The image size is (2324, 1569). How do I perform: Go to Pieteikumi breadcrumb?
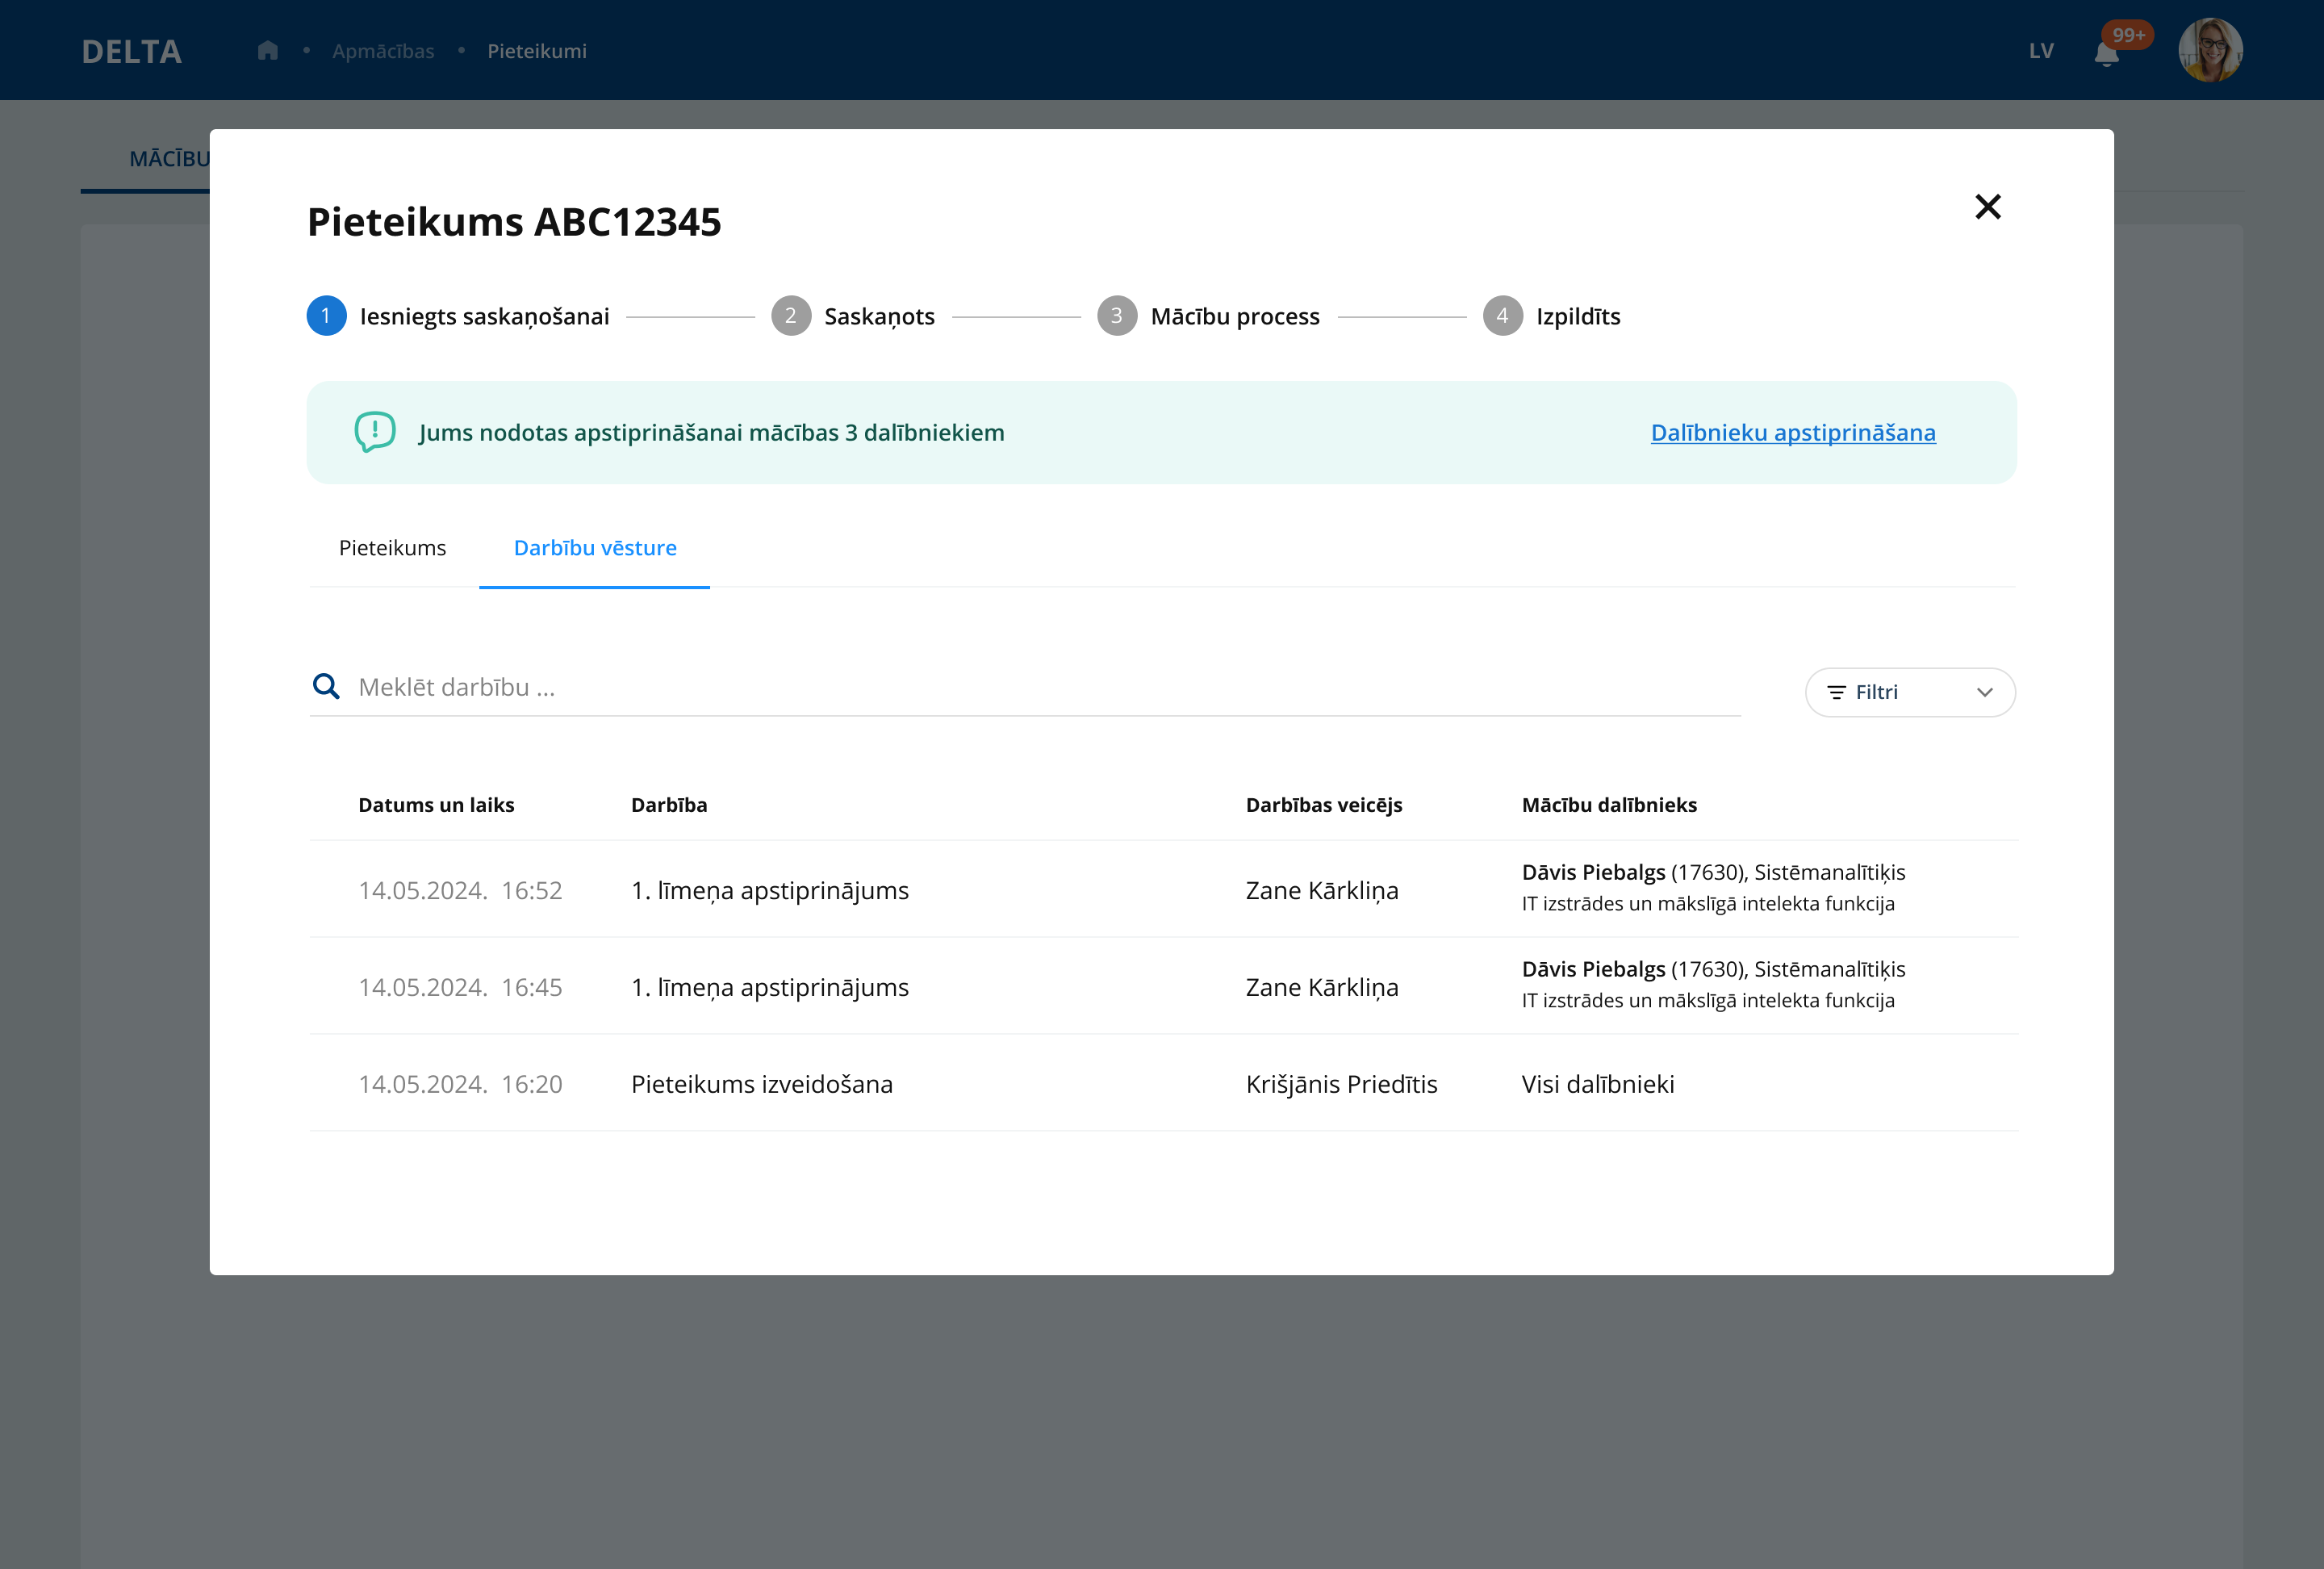coord(537,51)
